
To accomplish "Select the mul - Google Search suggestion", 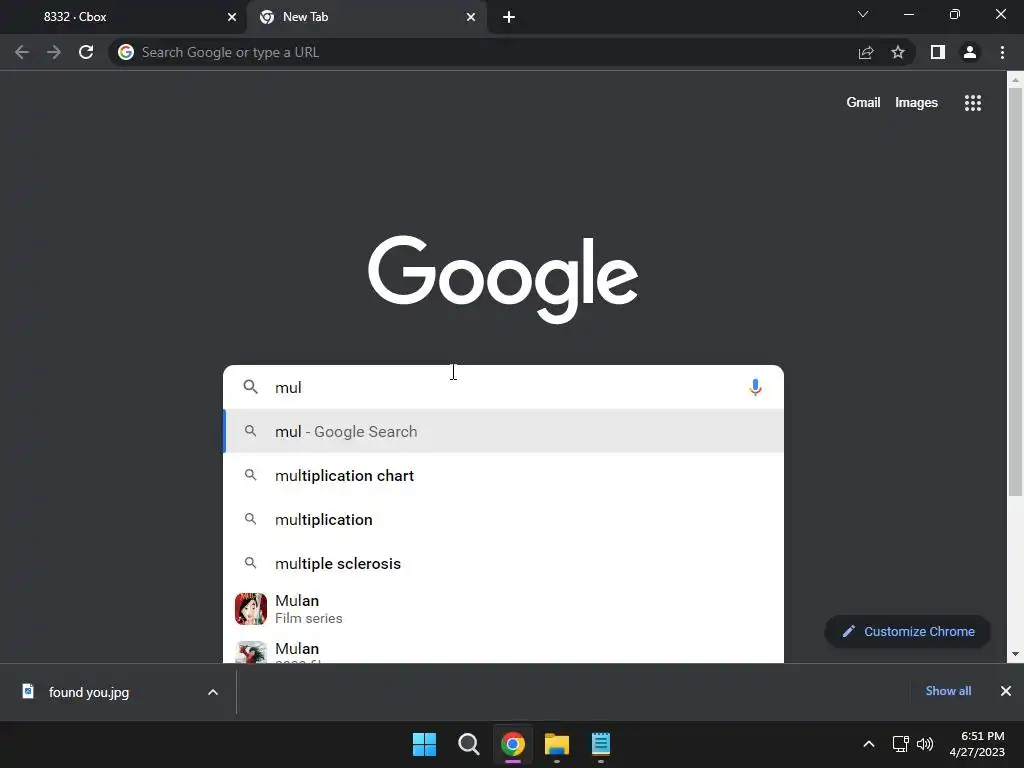I will click(x=503, y=431).
